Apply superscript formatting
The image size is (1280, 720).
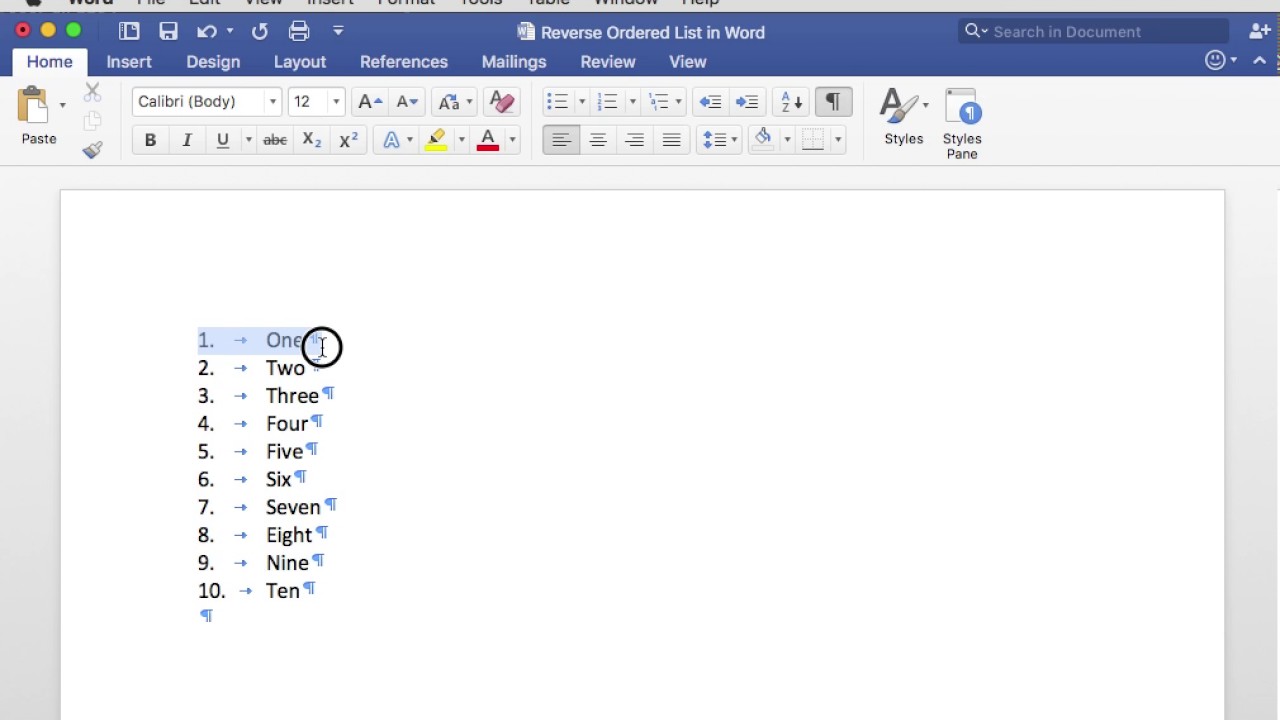348,141
